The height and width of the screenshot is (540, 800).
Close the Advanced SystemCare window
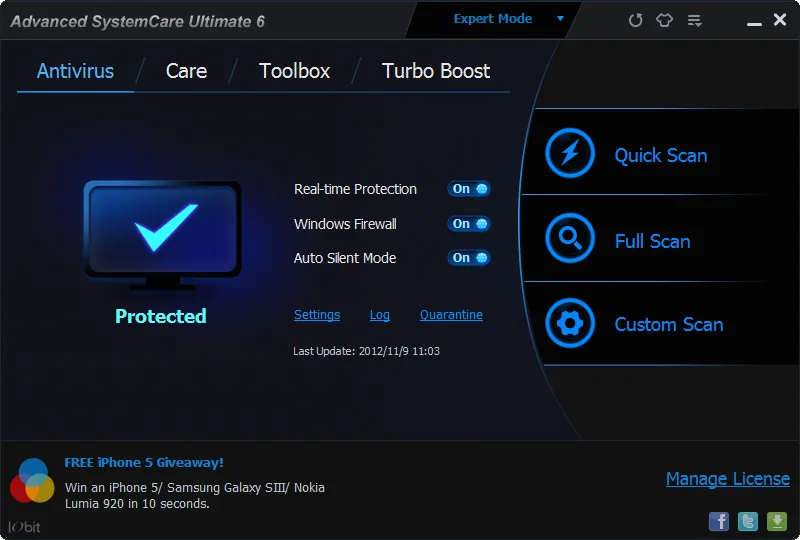click(780, 19)
